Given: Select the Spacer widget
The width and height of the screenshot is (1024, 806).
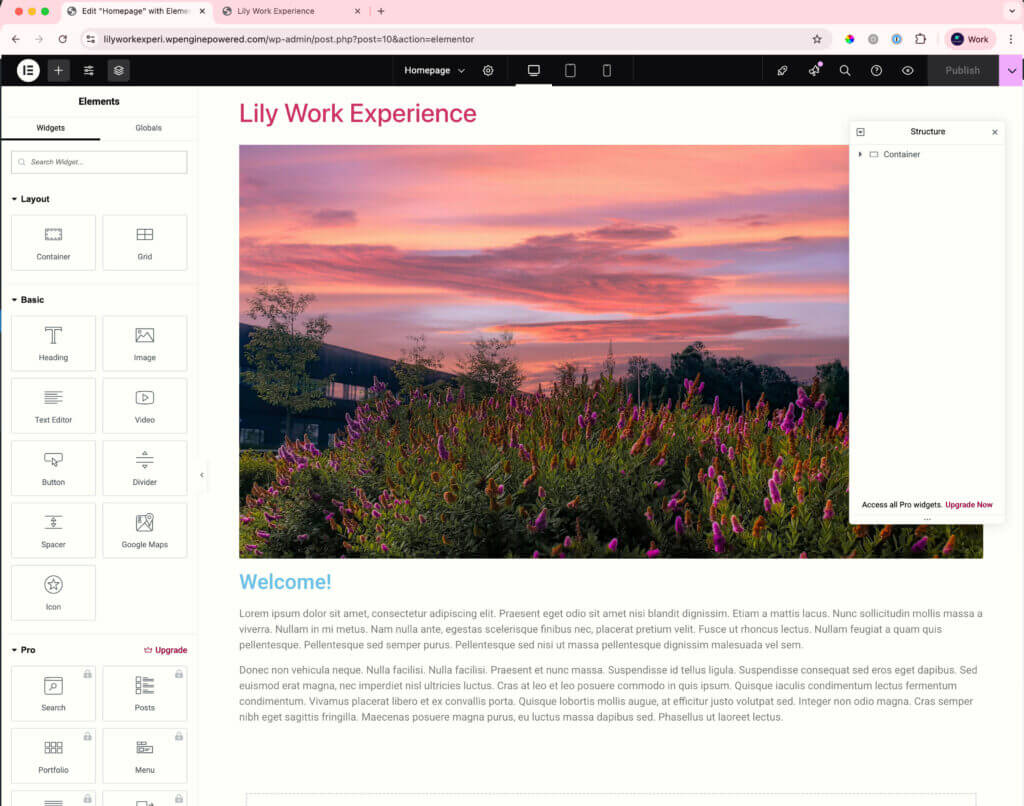Looking at the screenshot, I should pos(54,530).
